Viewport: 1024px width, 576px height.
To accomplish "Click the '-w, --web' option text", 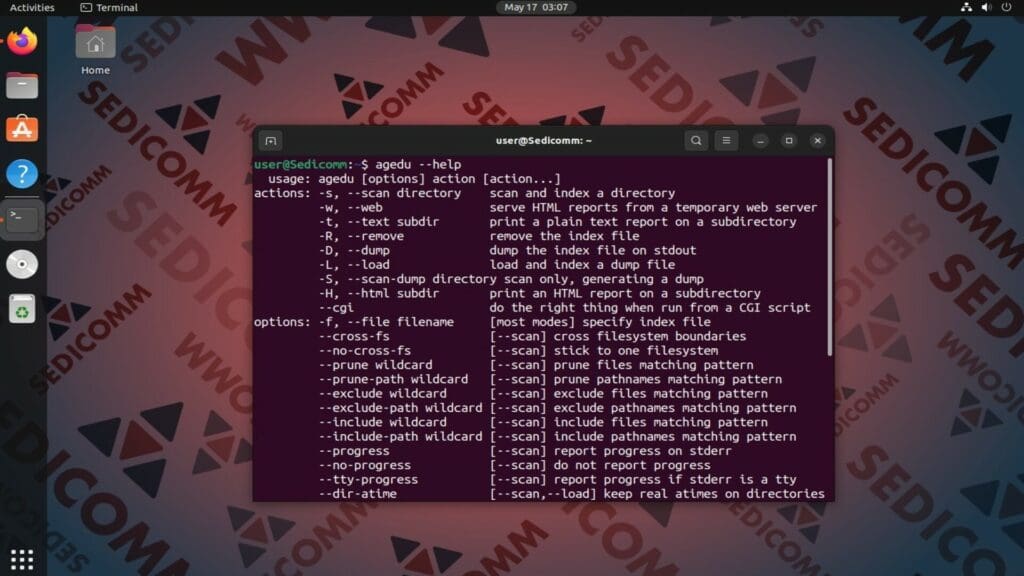I will tap(351, 208).
